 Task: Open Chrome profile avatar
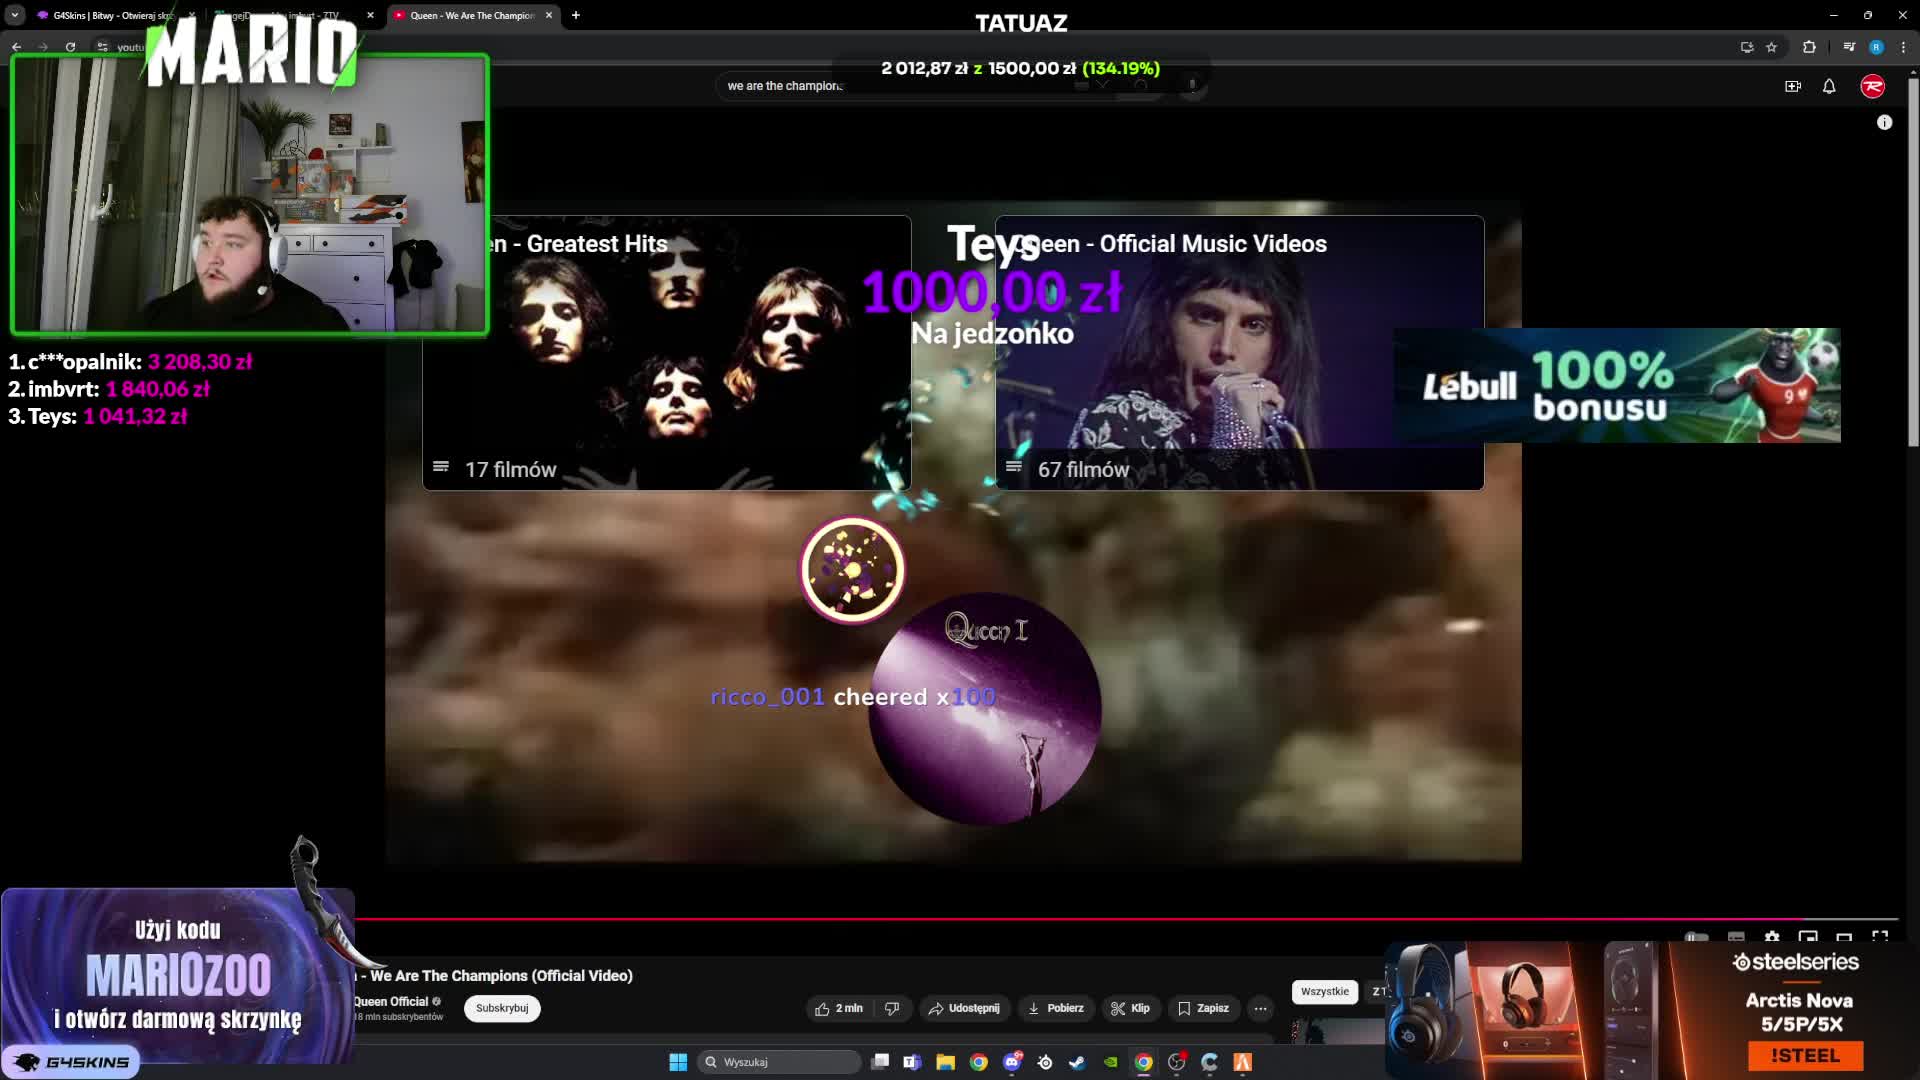(1876, 47)
